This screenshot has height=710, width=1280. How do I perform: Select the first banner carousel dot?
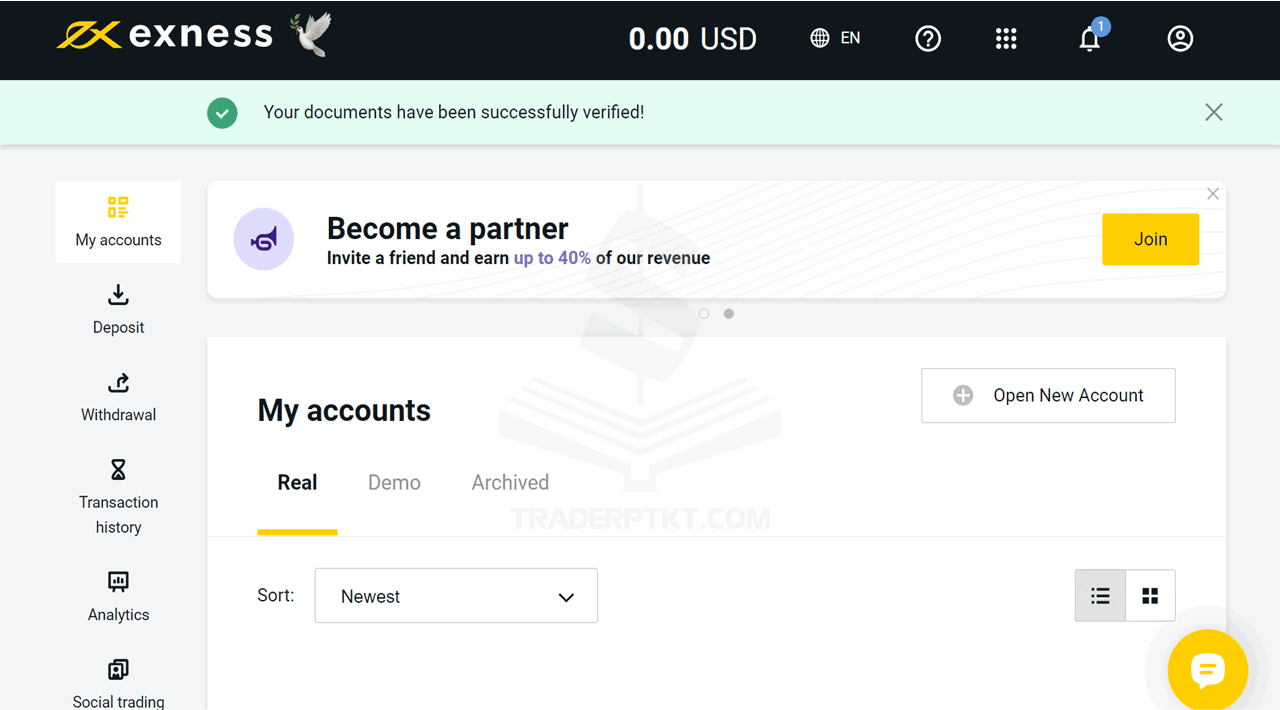pos(704,314)
